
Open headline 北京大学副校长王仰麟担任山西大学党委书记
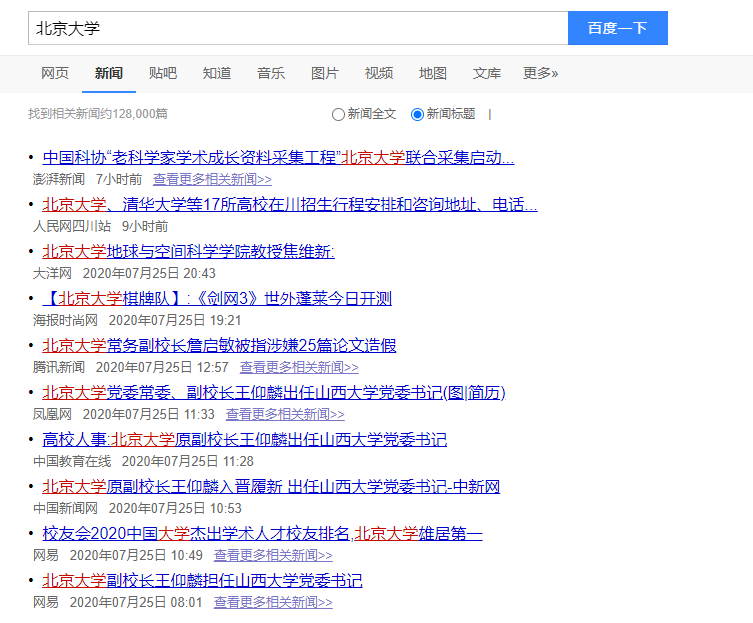202,581
